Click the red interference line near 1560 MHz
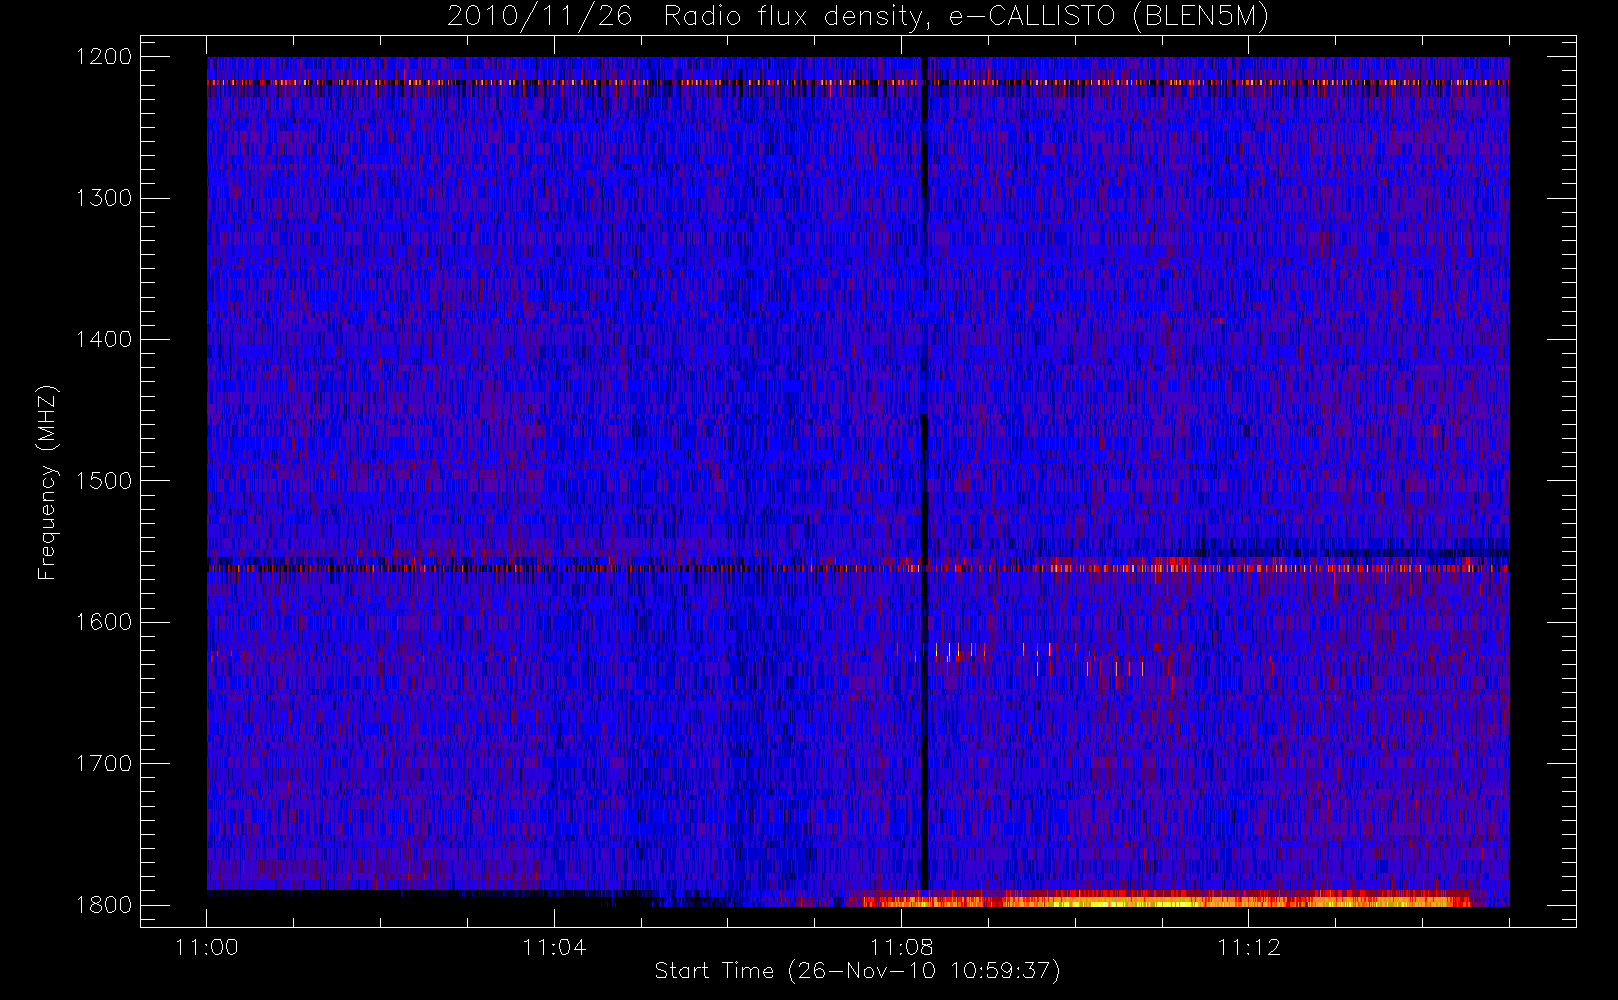The image size is (1618, 1000). [858, 568]
